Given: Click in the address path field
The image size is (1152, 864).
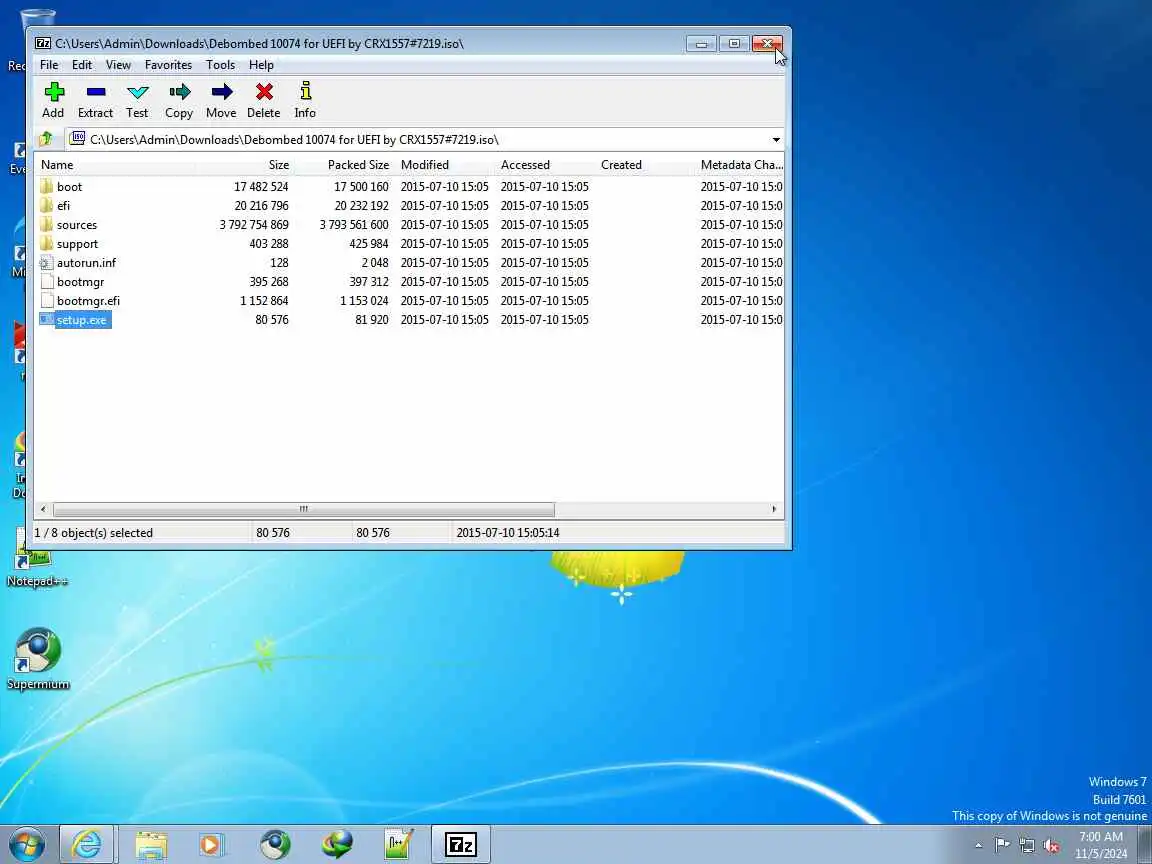Looking at the screenshot, I should pyautogui.click(x=415, y=140).
